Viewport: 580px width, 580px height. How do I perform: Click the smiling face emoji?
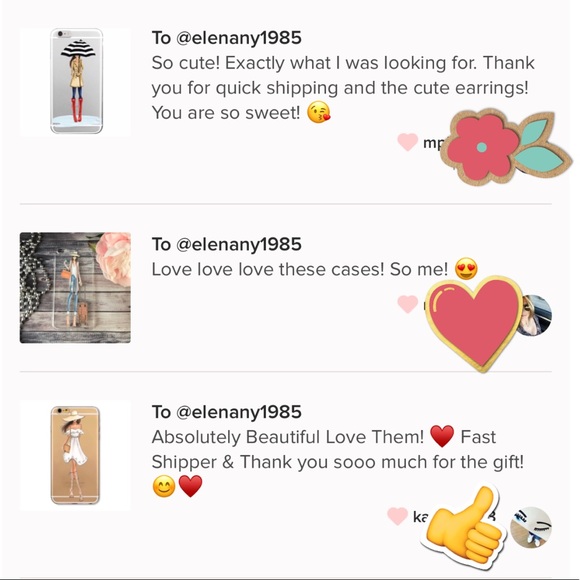[x=164, y=487]
